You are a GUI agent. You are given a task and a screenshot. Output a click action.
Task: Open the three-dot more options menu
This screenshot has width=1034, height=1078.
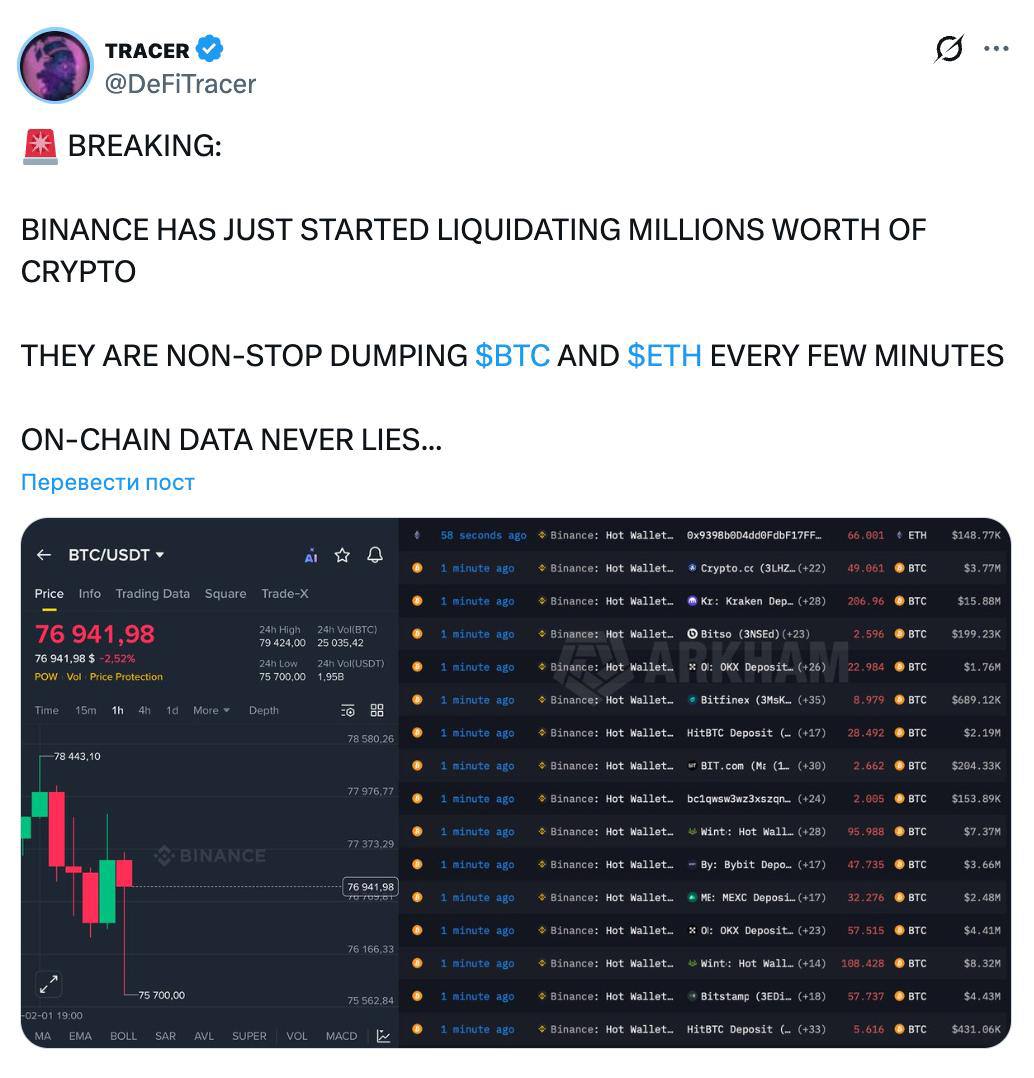click(996, 49)
